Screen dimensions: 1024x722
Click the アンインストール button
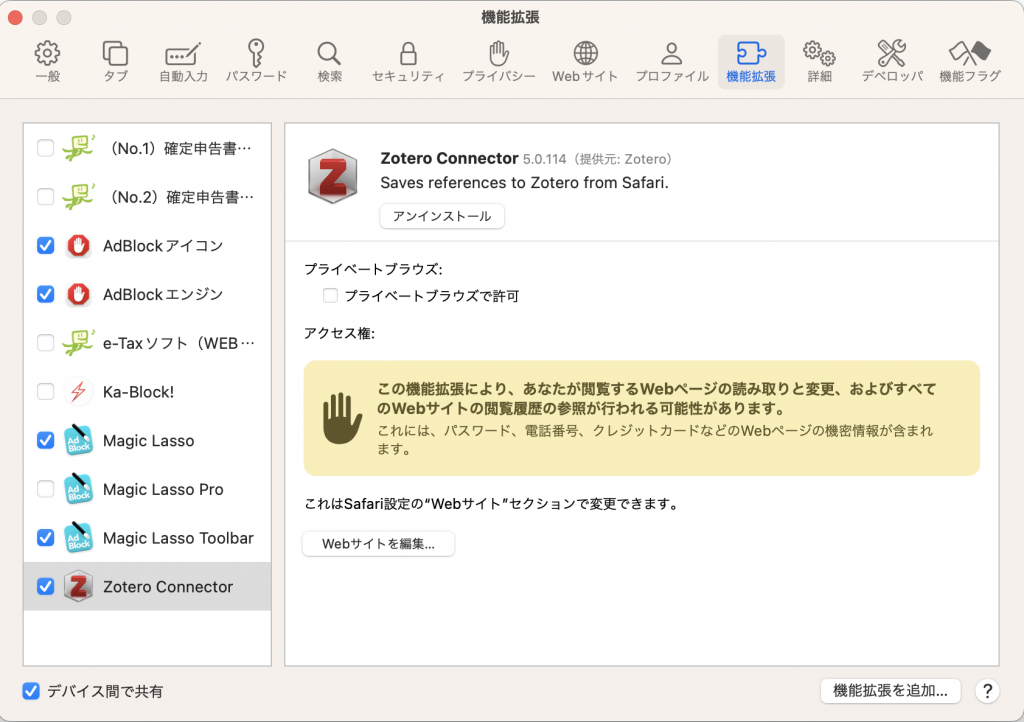click(442, 216)
